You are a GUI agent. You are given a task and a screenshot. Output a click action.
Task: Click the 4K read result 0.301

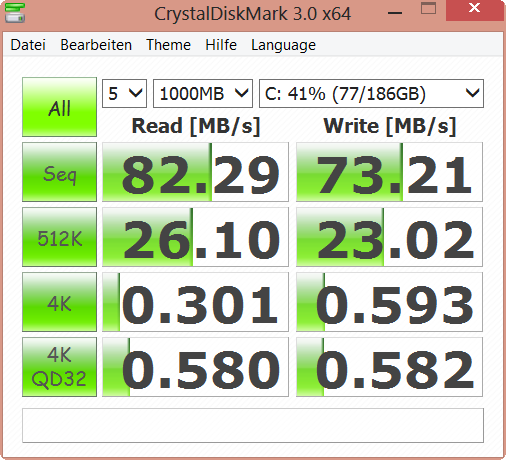click(195, 302)
